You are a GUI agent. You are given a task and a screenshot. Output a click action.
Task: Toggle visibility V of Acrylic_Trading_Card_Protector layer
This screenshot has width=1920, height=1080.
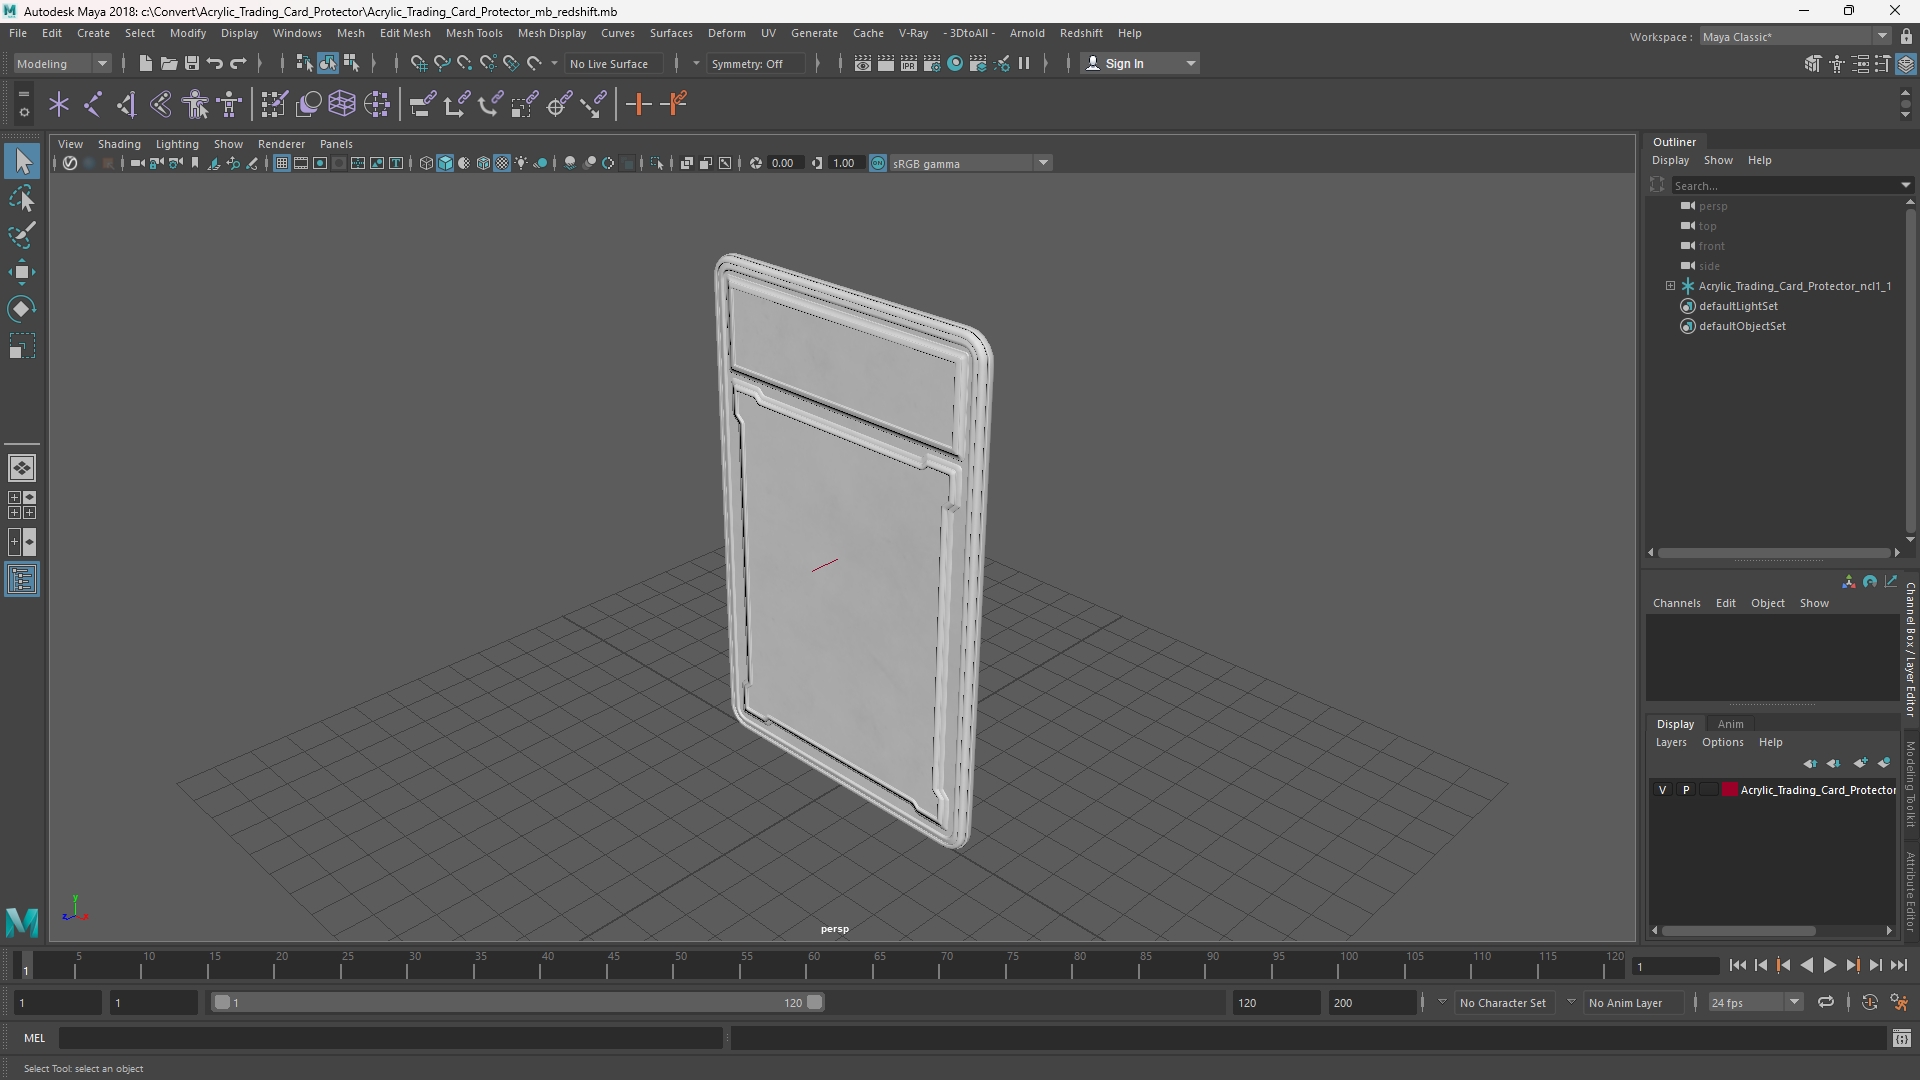(x=1663, y=790)
